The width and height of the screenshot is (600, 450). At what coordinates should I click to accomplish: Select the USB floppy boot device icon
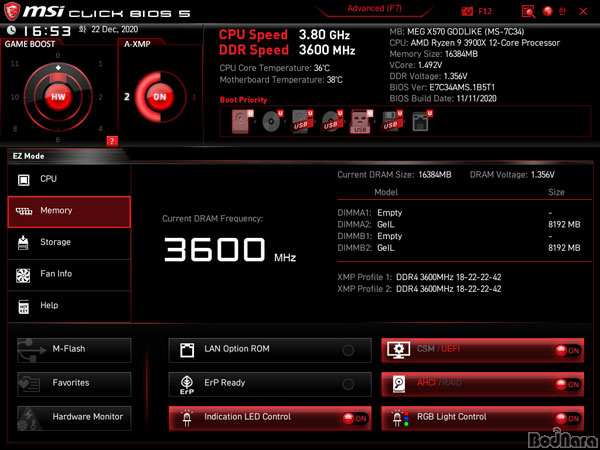(x=391, y=121)
